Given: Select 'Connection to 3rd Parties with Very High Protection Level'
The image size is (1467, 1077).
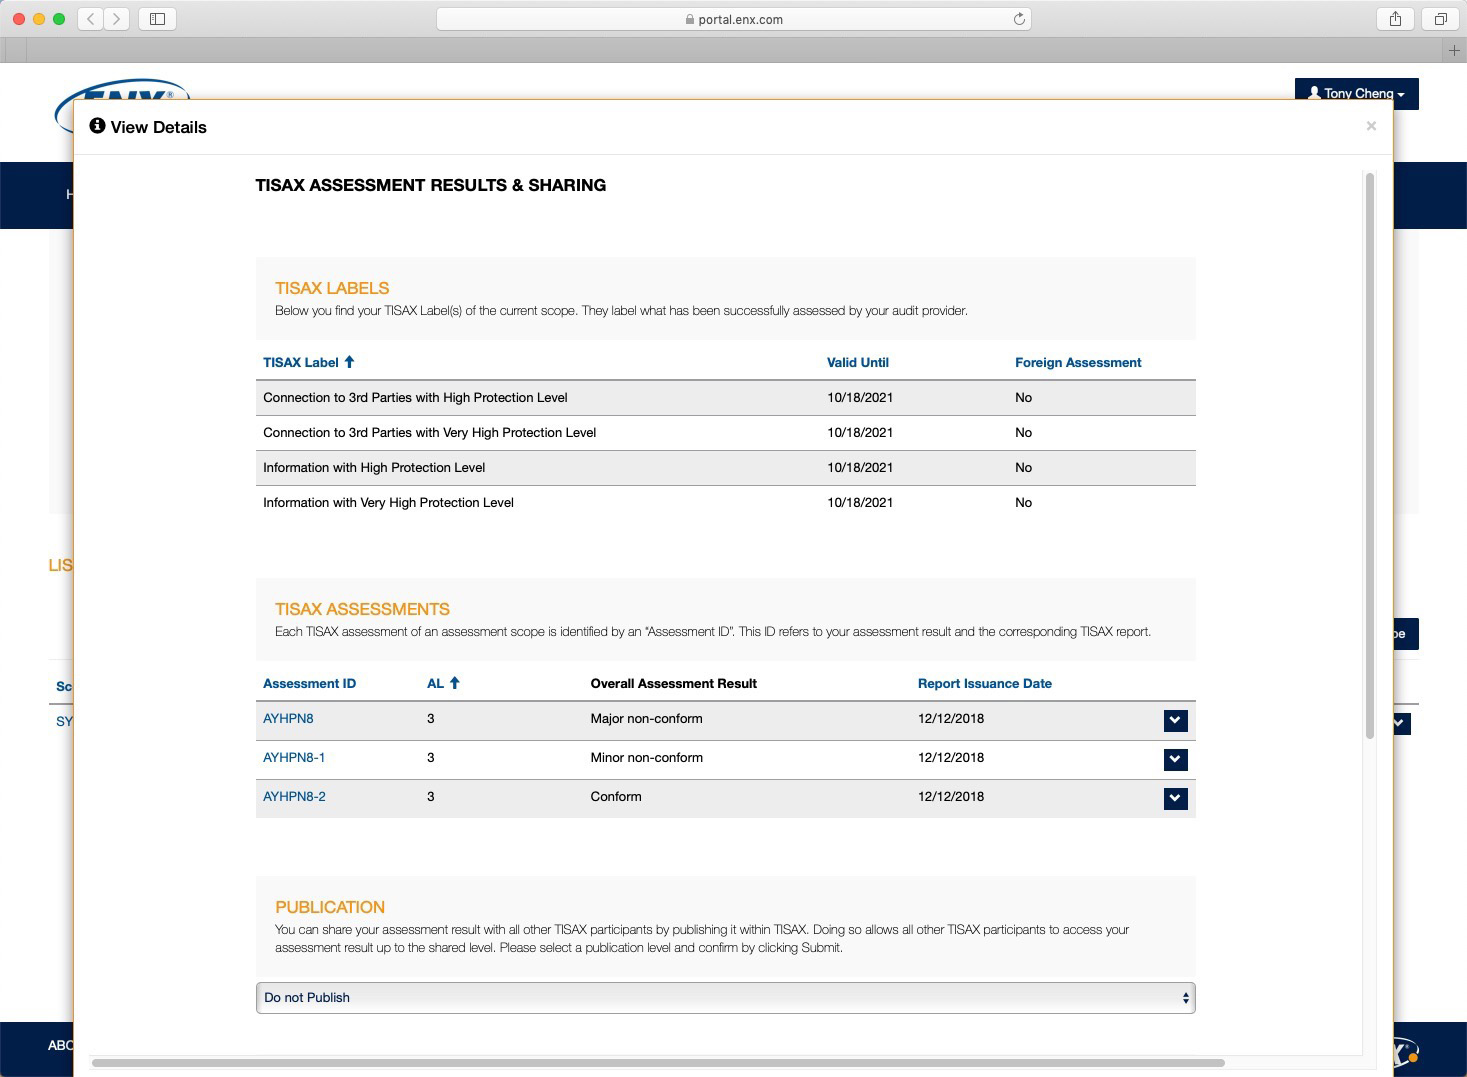Looking at the screenshot, I should click(x=725, y=432).
